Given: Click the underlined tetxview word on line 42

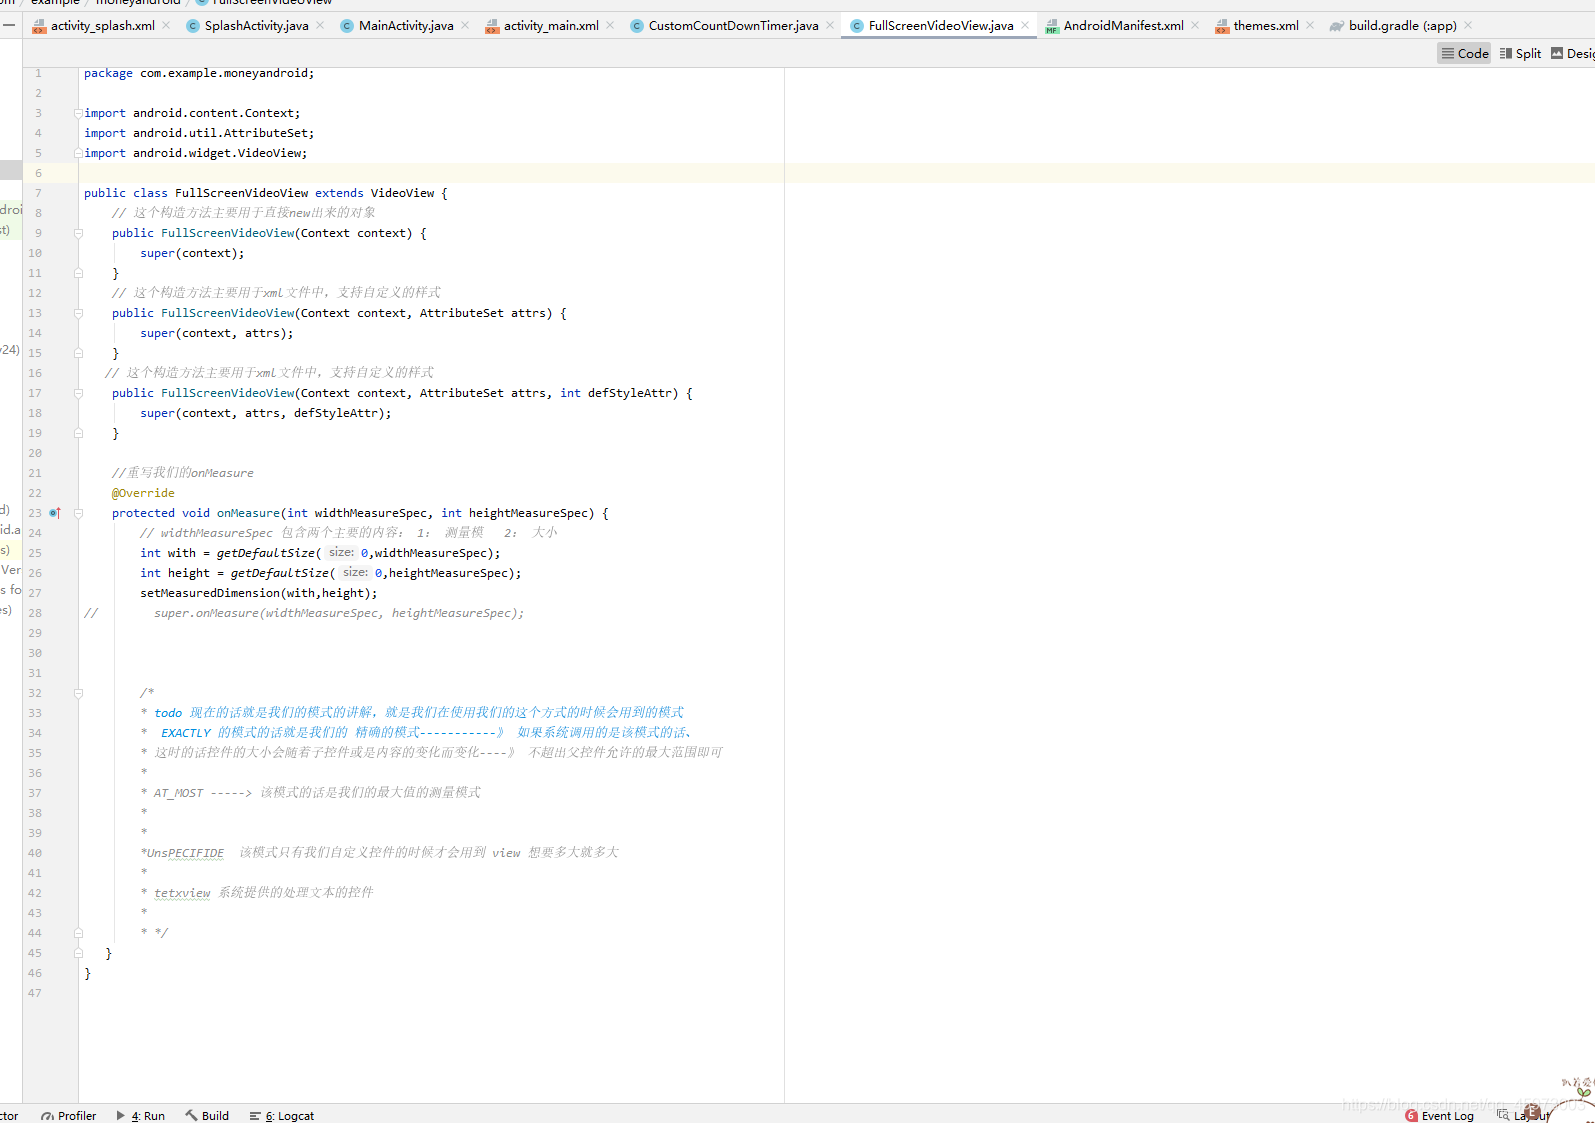Looking at the screenshot, I should coord(182,893).
